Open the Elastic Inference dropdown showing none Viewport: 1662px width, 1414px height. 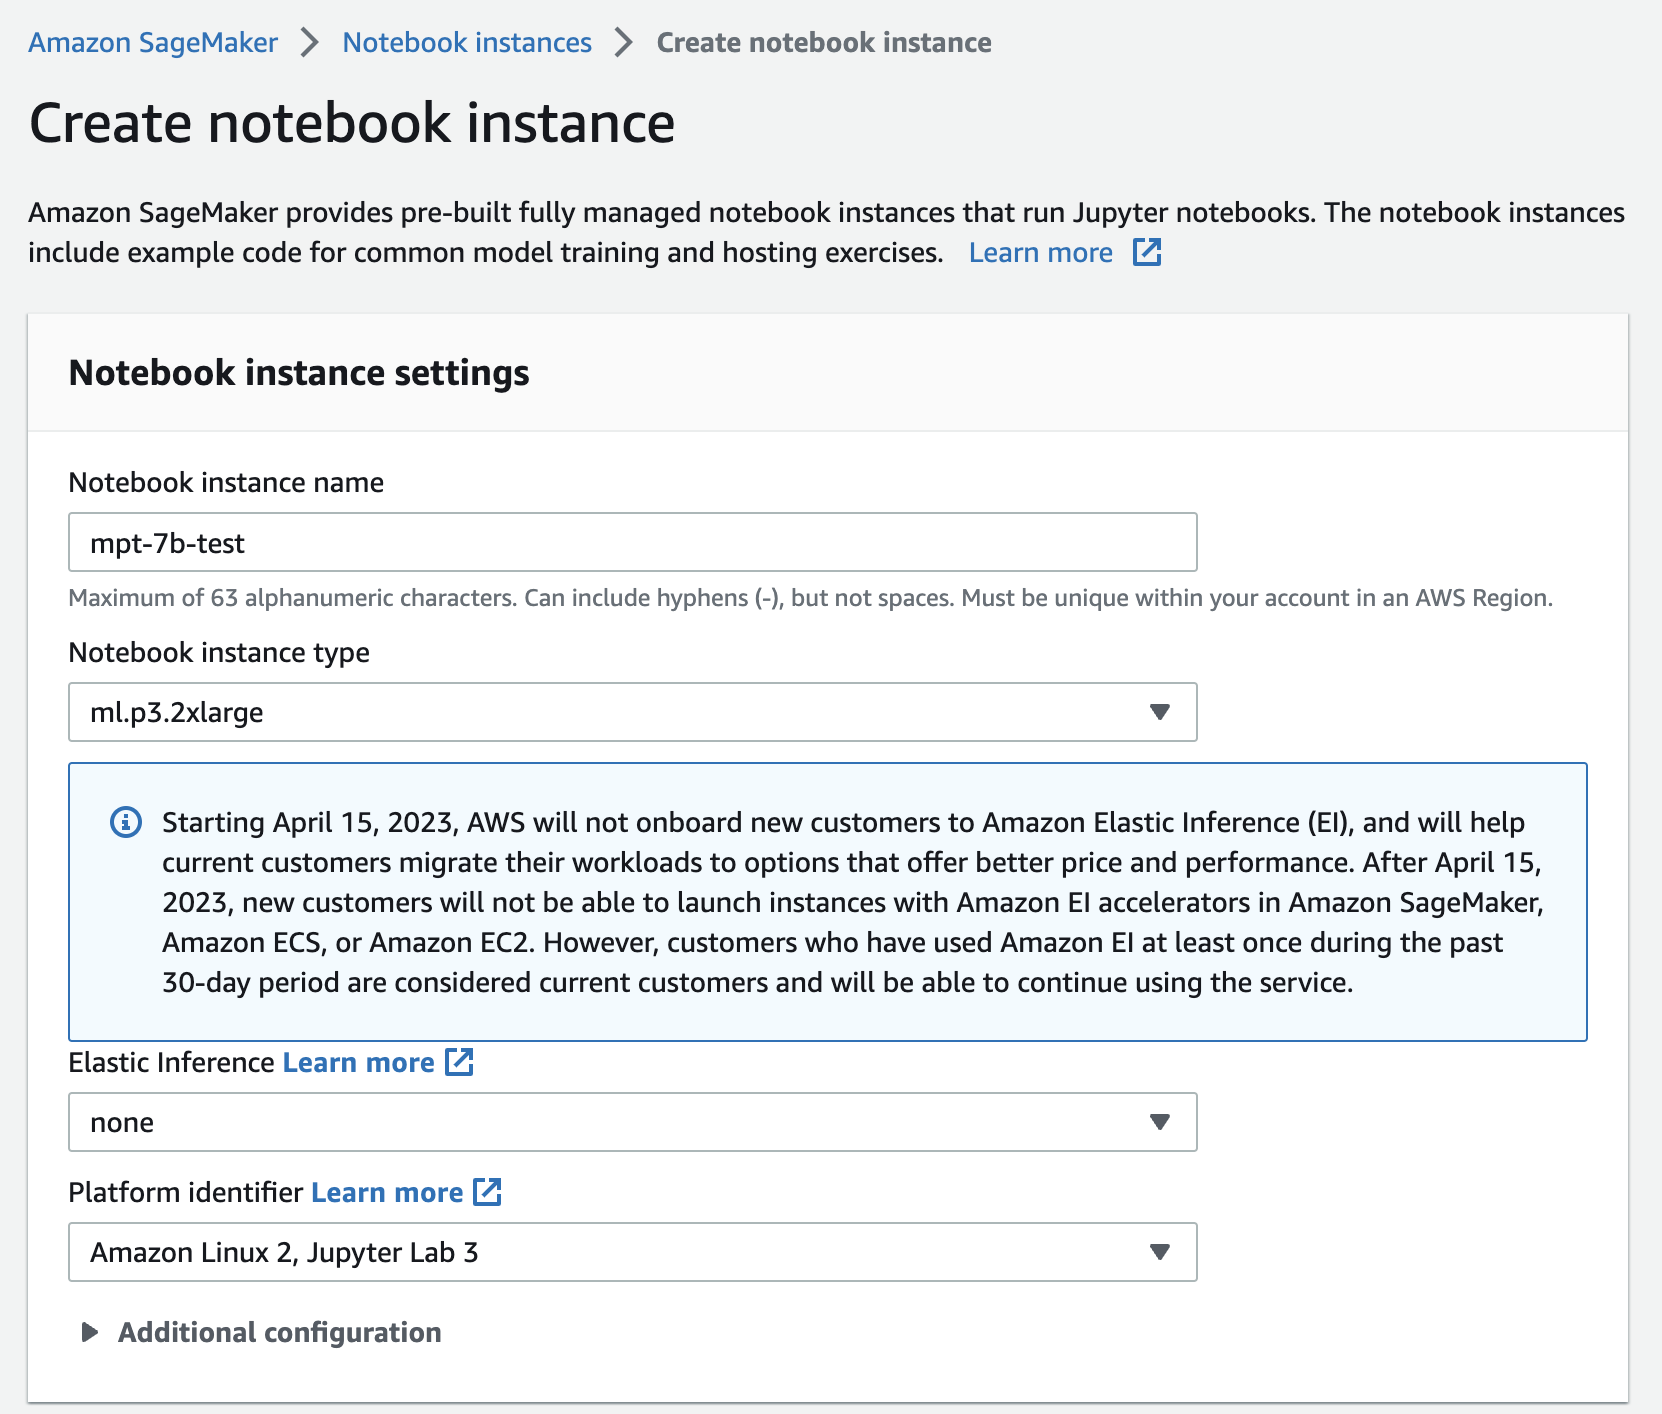630,1122
